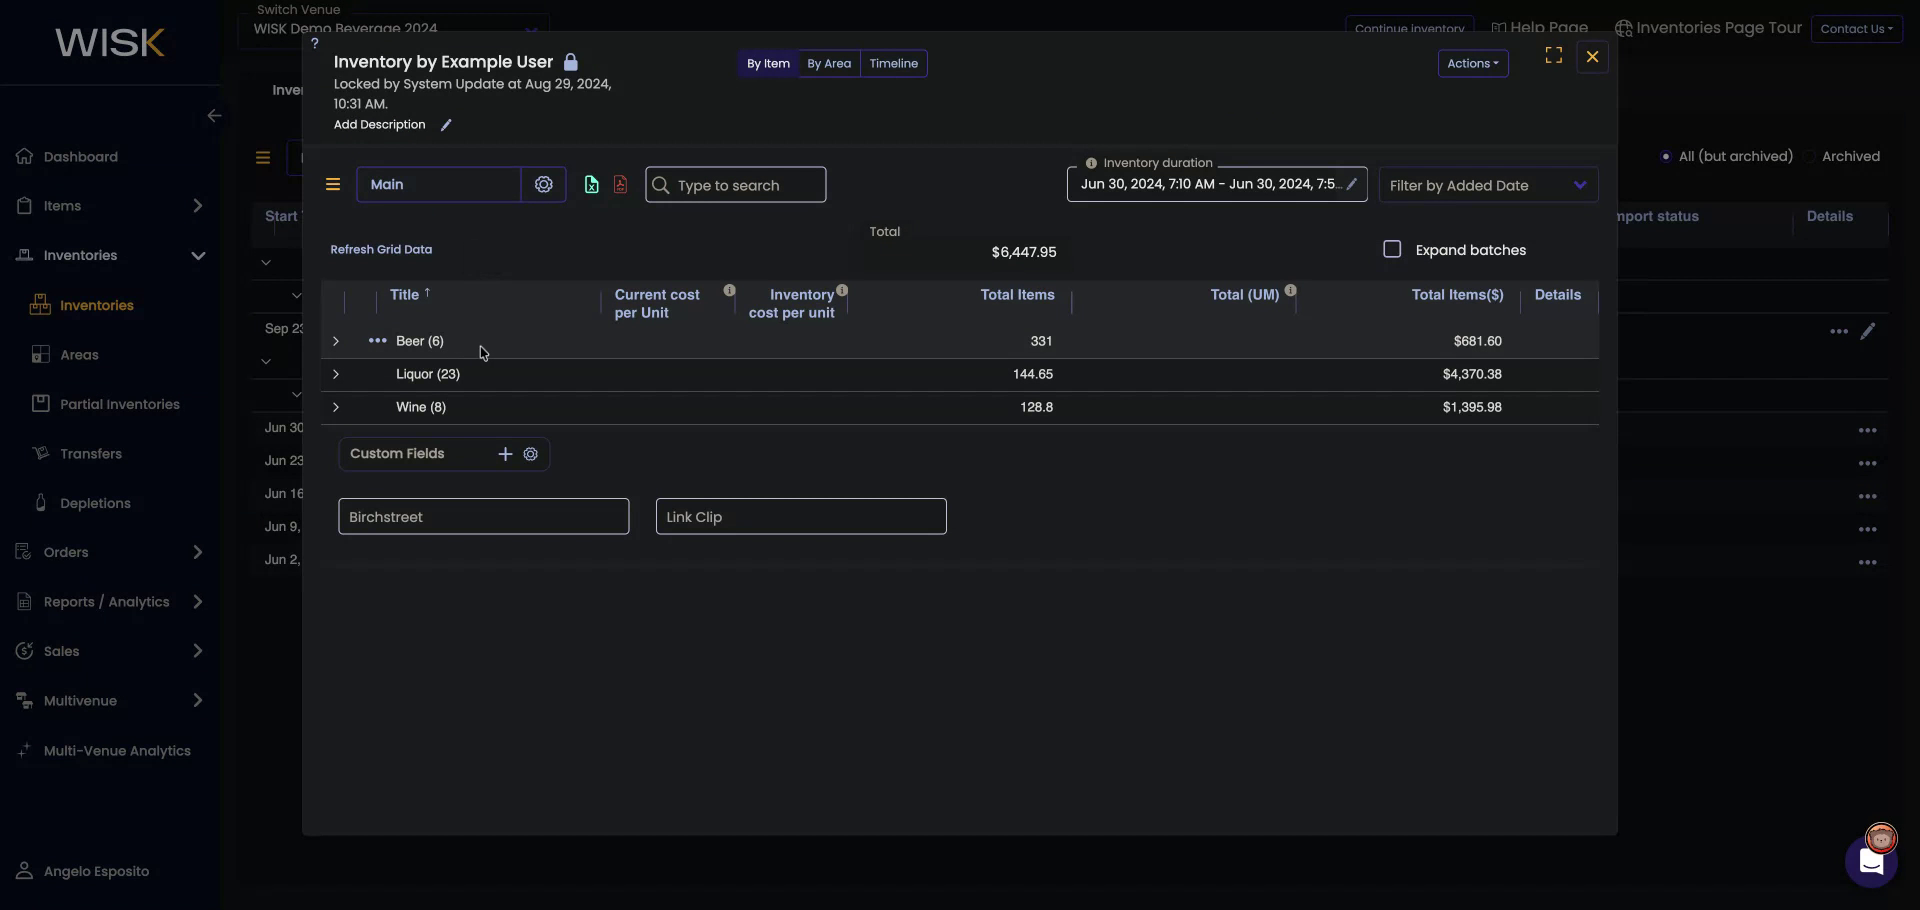Switch to the By Area tab
Viewport: 1920px width, 910px height.
coord(829,63)
